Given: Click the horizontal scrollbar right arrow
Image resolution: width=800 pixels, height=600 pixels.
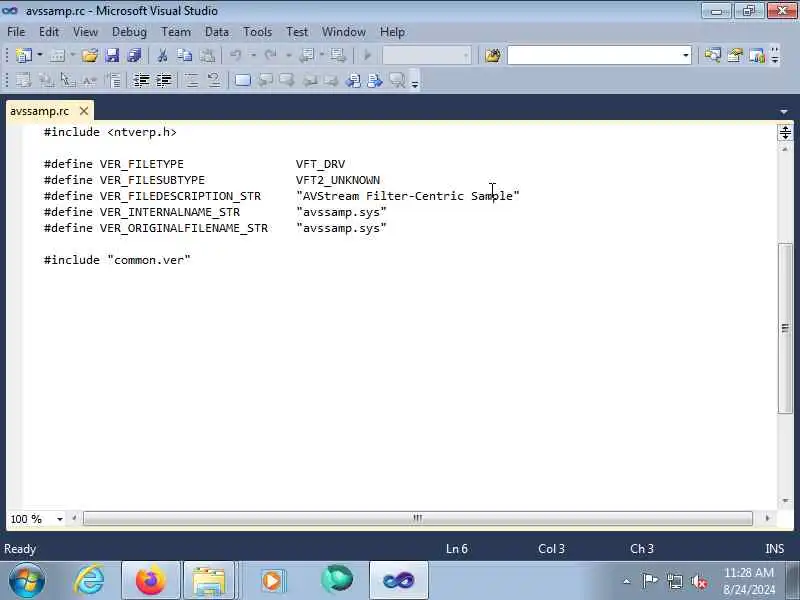Looking at the screenshot, I should click(x=767, y=518).
